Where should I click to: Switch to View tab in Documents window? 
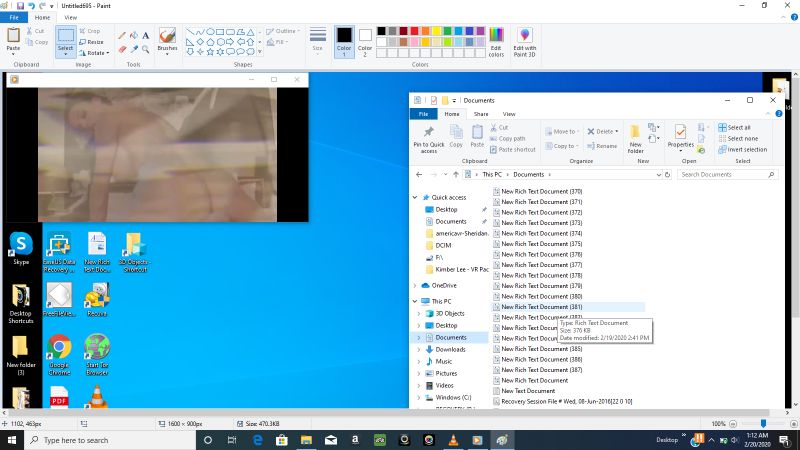509,114
